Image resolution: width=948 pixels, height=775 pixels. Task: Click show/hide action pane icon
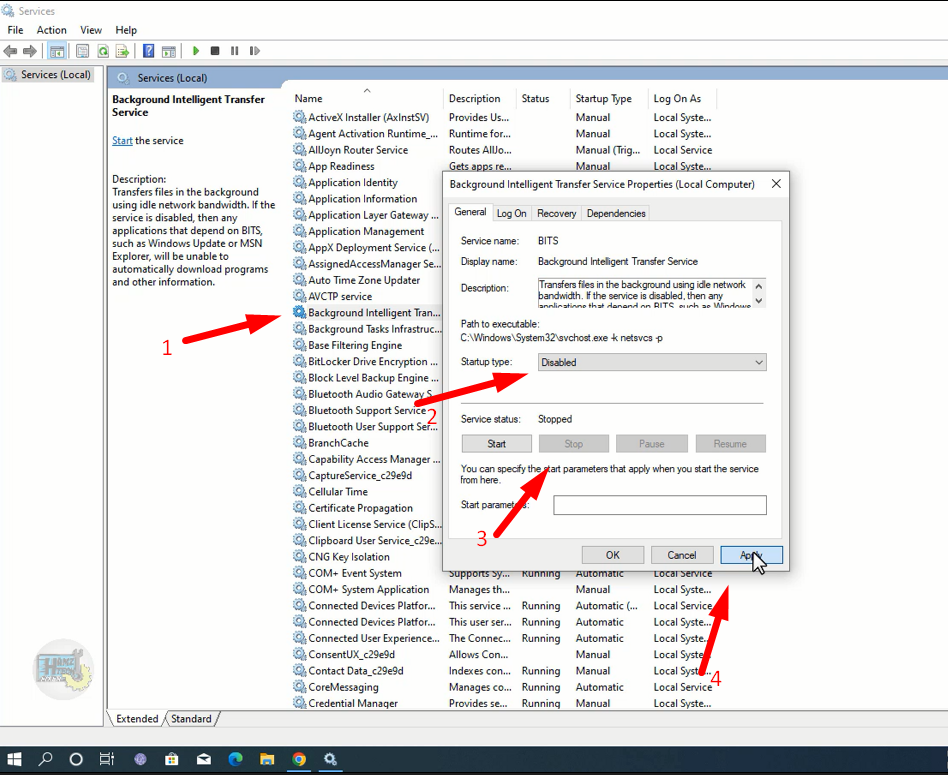coord(169,51)
